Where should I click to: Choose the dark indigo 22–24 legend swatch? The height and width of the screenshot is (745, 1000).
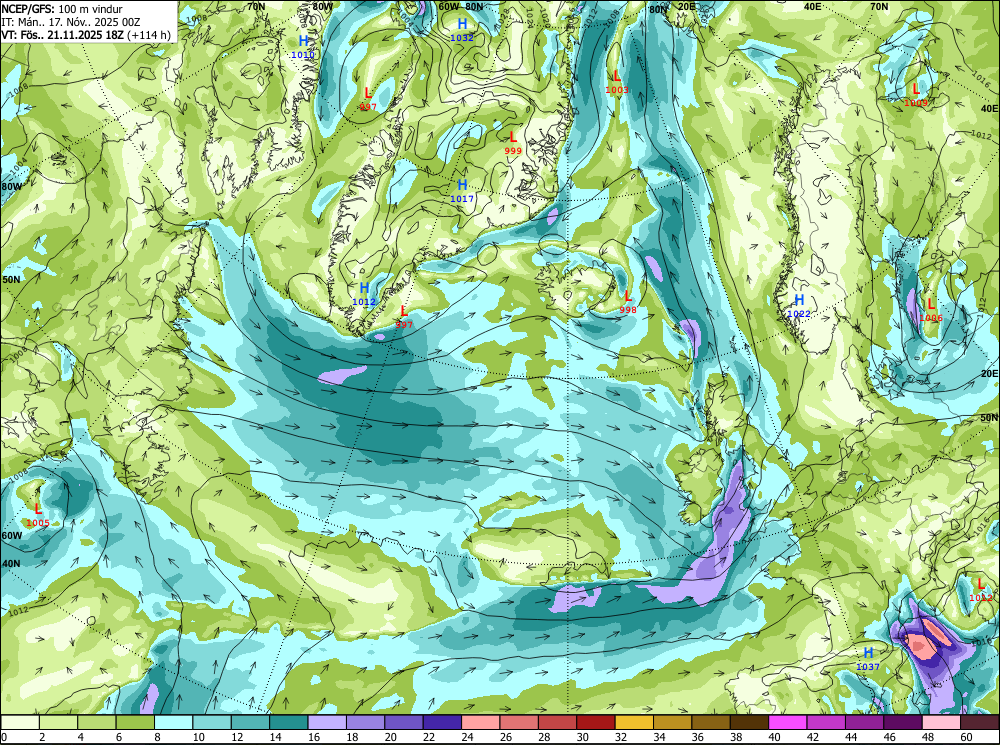coord(442,722)
